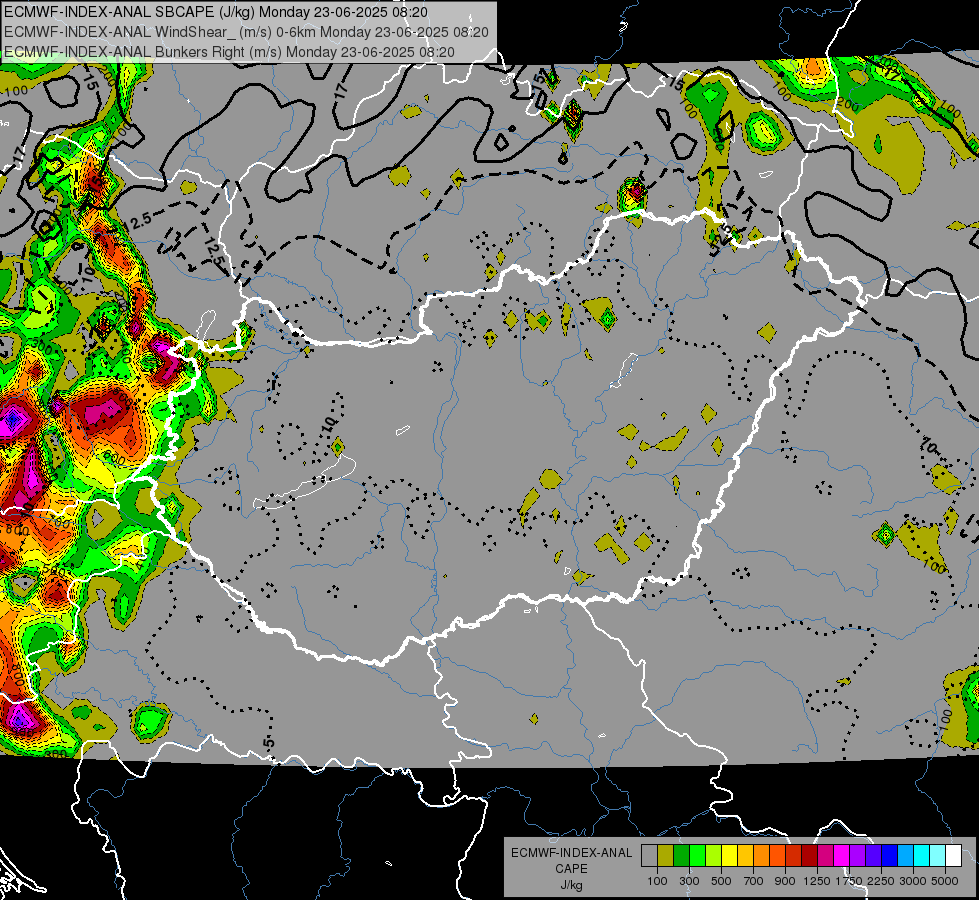Click the Bunkers Right title line
This screenshot has width=979, height=900.
tap(229, 52)
